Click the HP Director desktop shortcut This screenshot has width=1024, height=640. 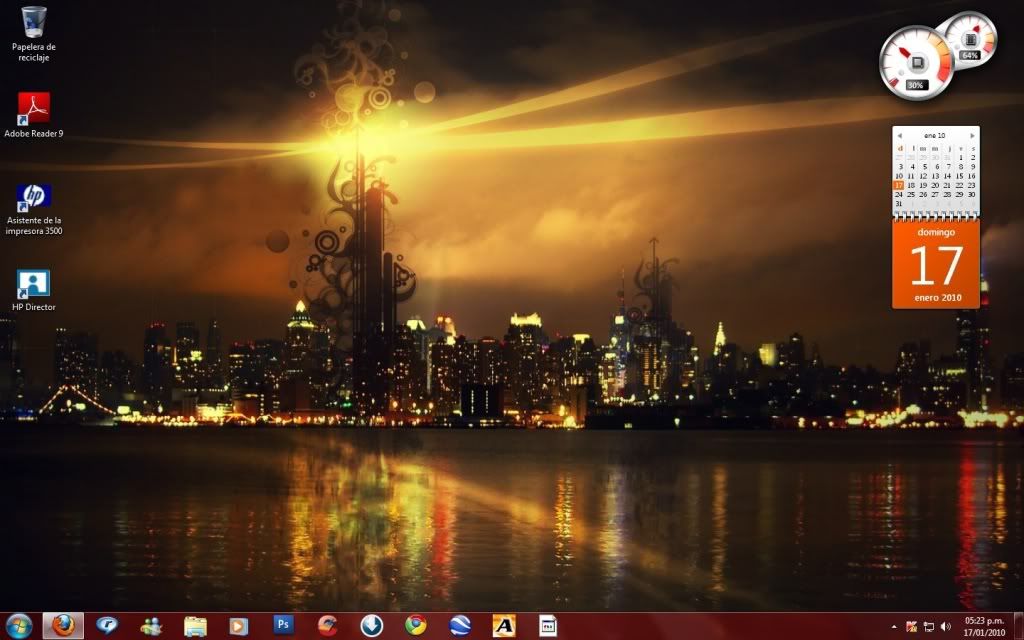33,284
